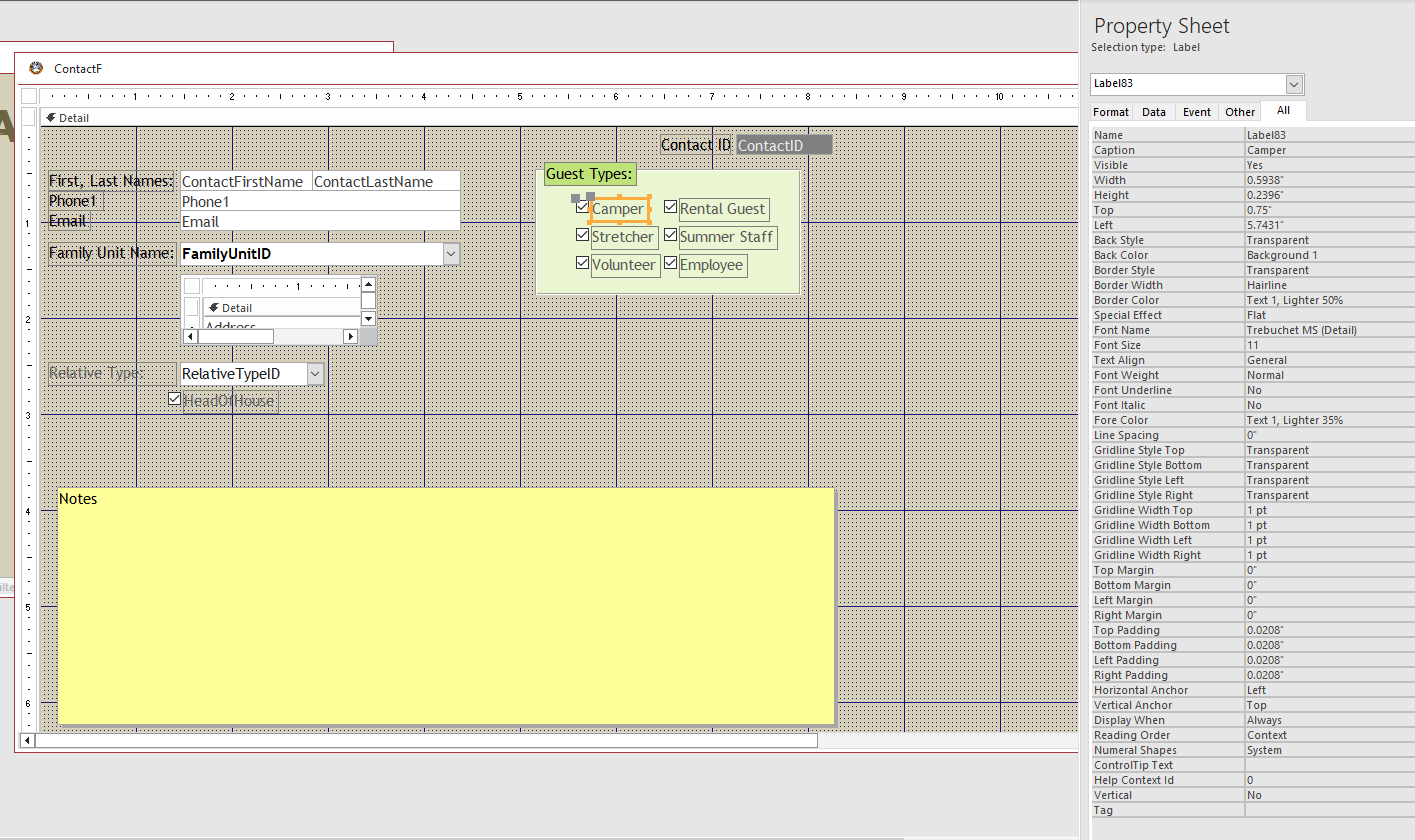
Task: Click the subform's scroll up arrow
Action: tap(368, 285)
